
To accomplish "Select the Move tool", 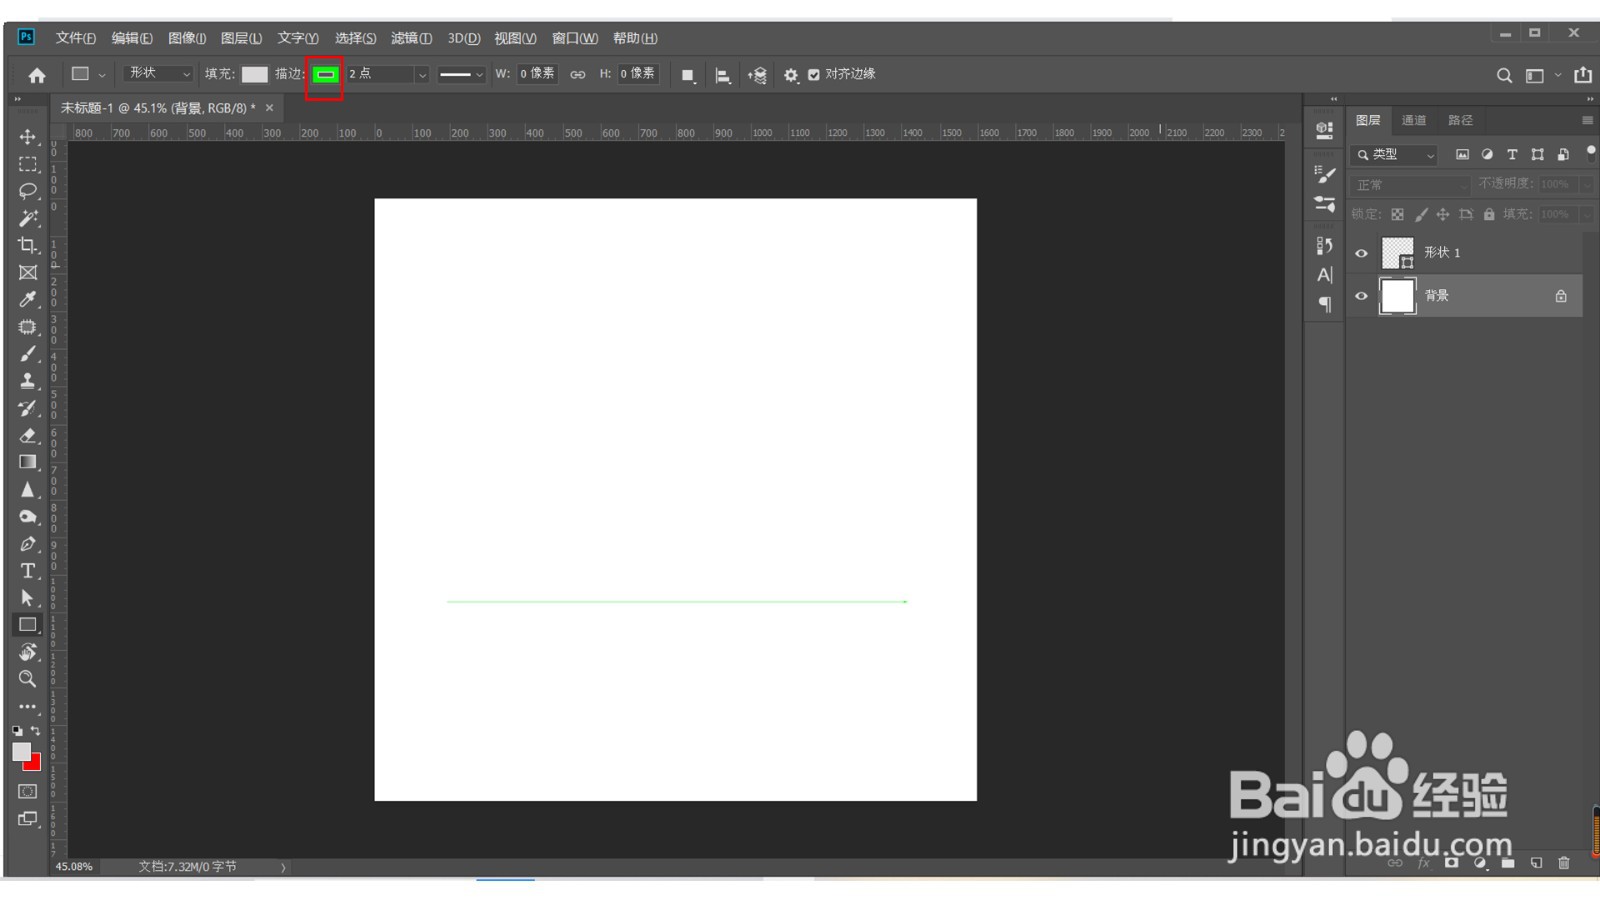I will click(x=28, y=137).
